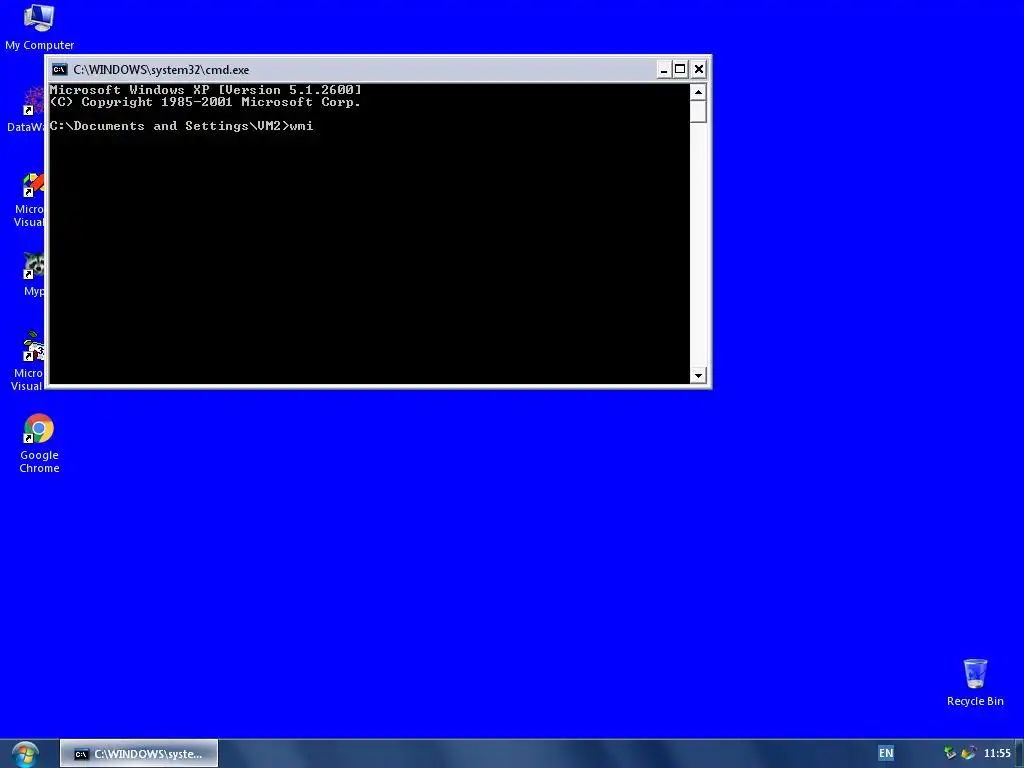
Task: Select the Google Chrome desktop shortcut
Action: click(39, 443)
